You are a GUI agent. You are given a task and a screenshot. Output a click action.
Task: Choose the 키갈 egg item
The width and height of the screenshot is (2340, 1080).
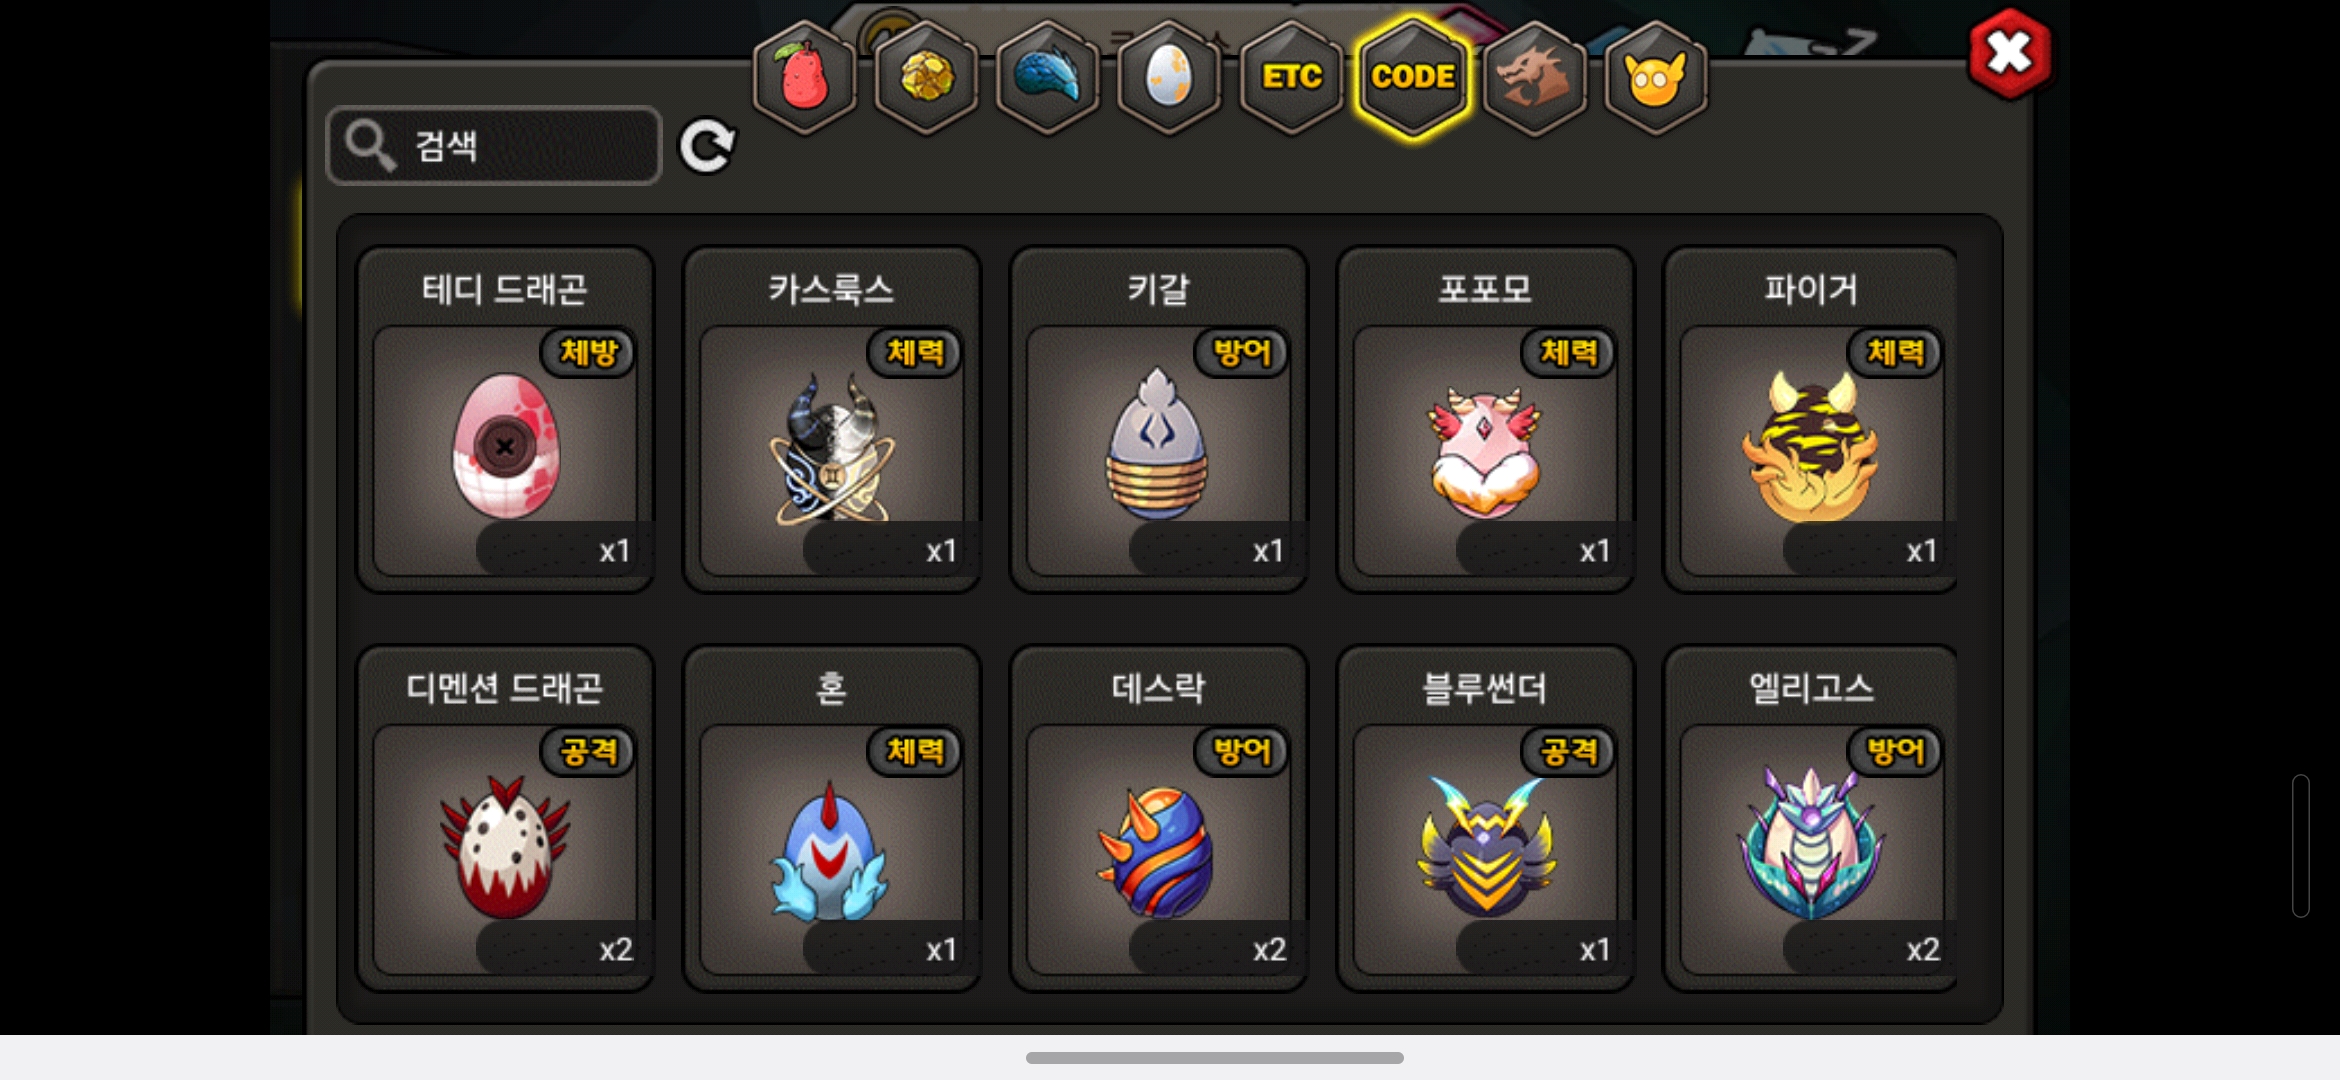(x=1159, y=420)
